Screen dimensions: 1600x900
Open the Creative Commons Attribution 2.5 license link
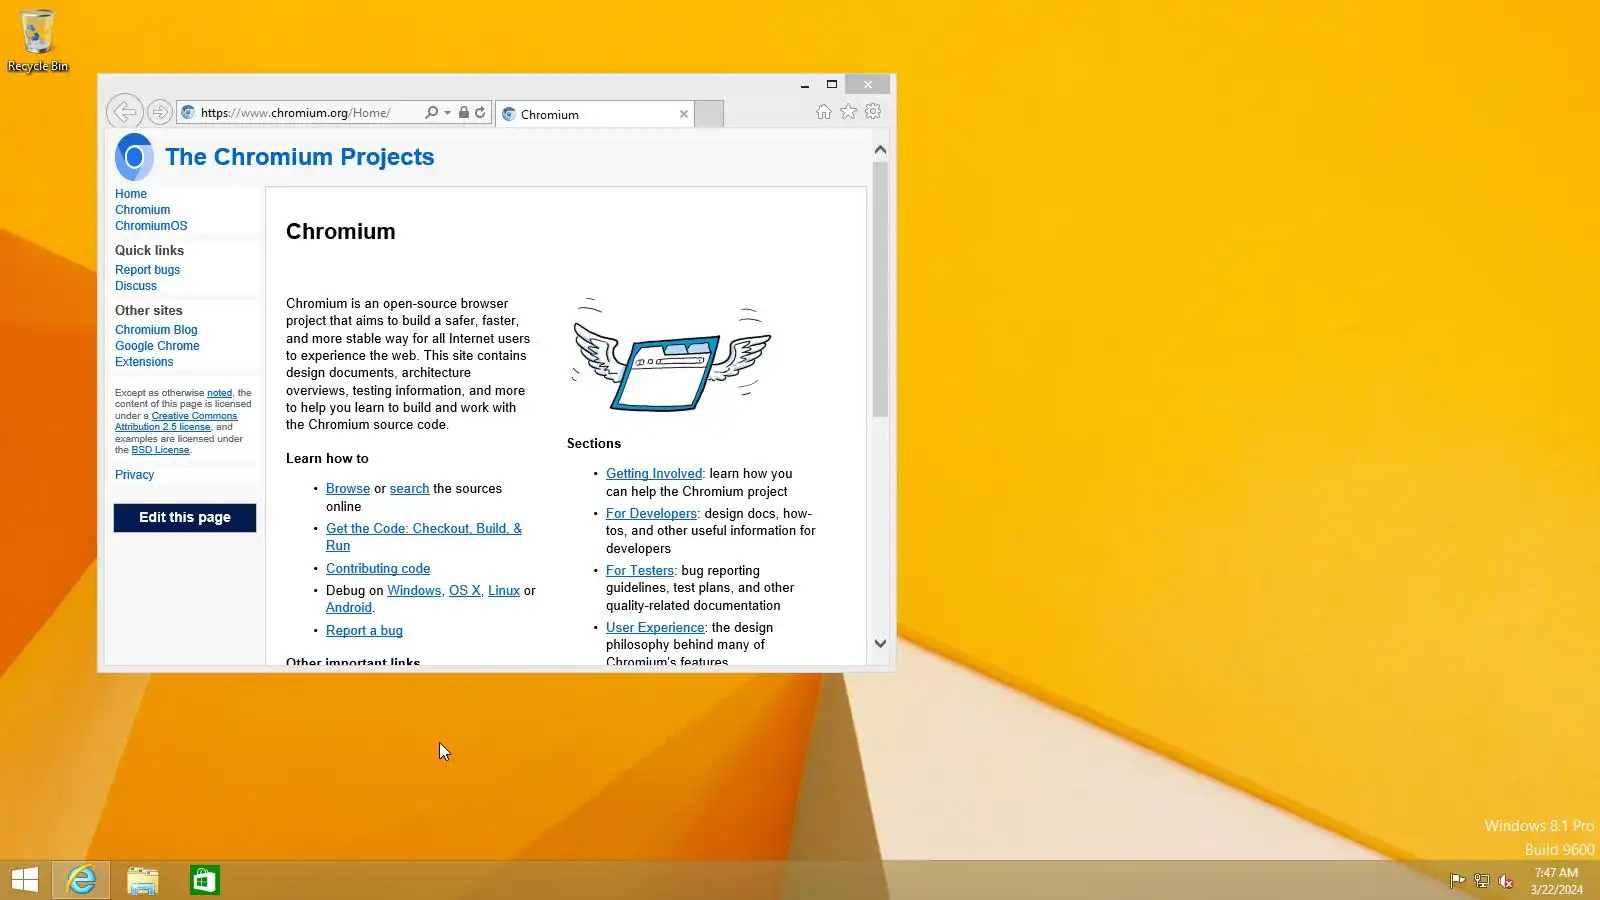(176, 421)
